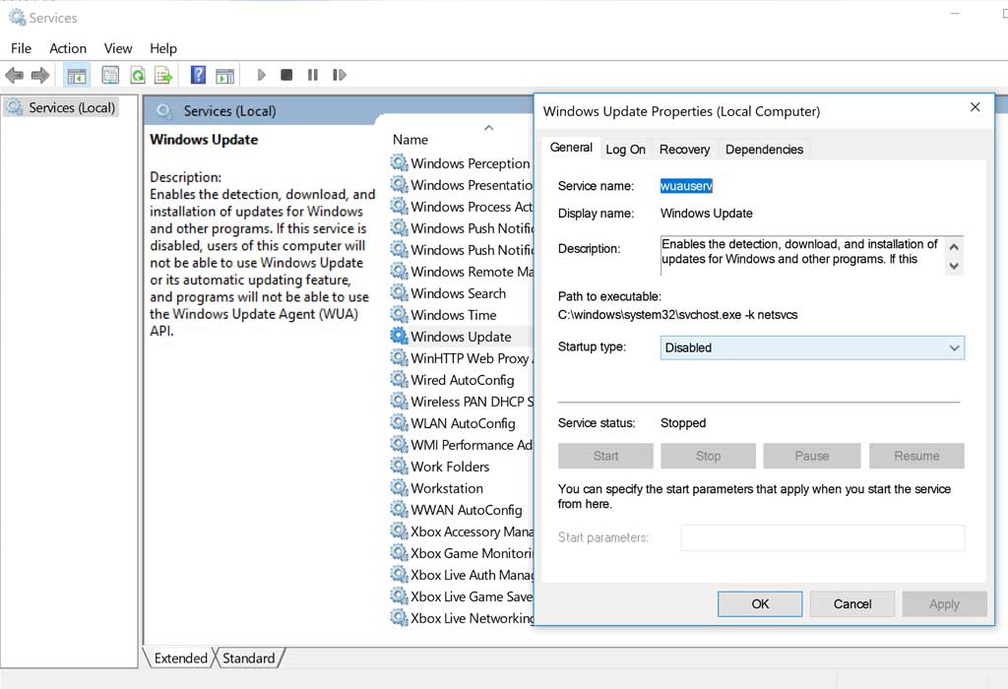Click the Stop Service square icon
Screen dimensions: 1008x689
tap(287, 75)
